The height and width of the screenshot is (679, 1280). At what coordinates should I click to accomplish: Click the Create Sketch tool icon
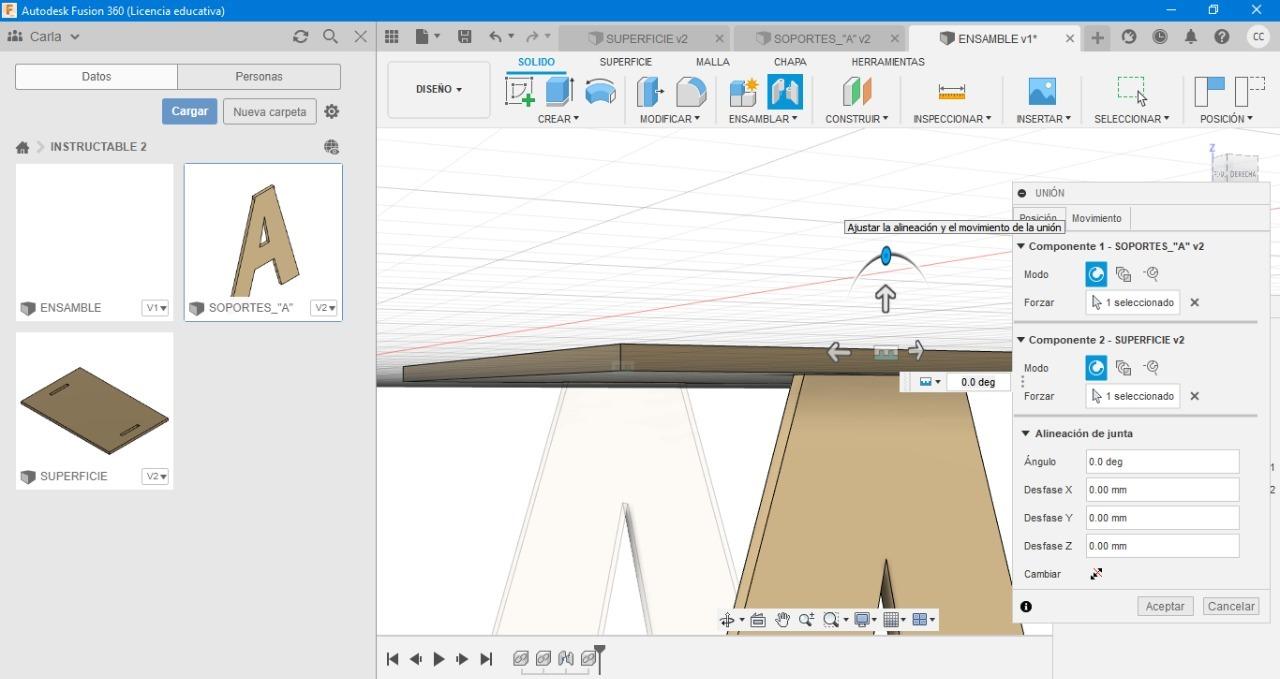[520, 92]
